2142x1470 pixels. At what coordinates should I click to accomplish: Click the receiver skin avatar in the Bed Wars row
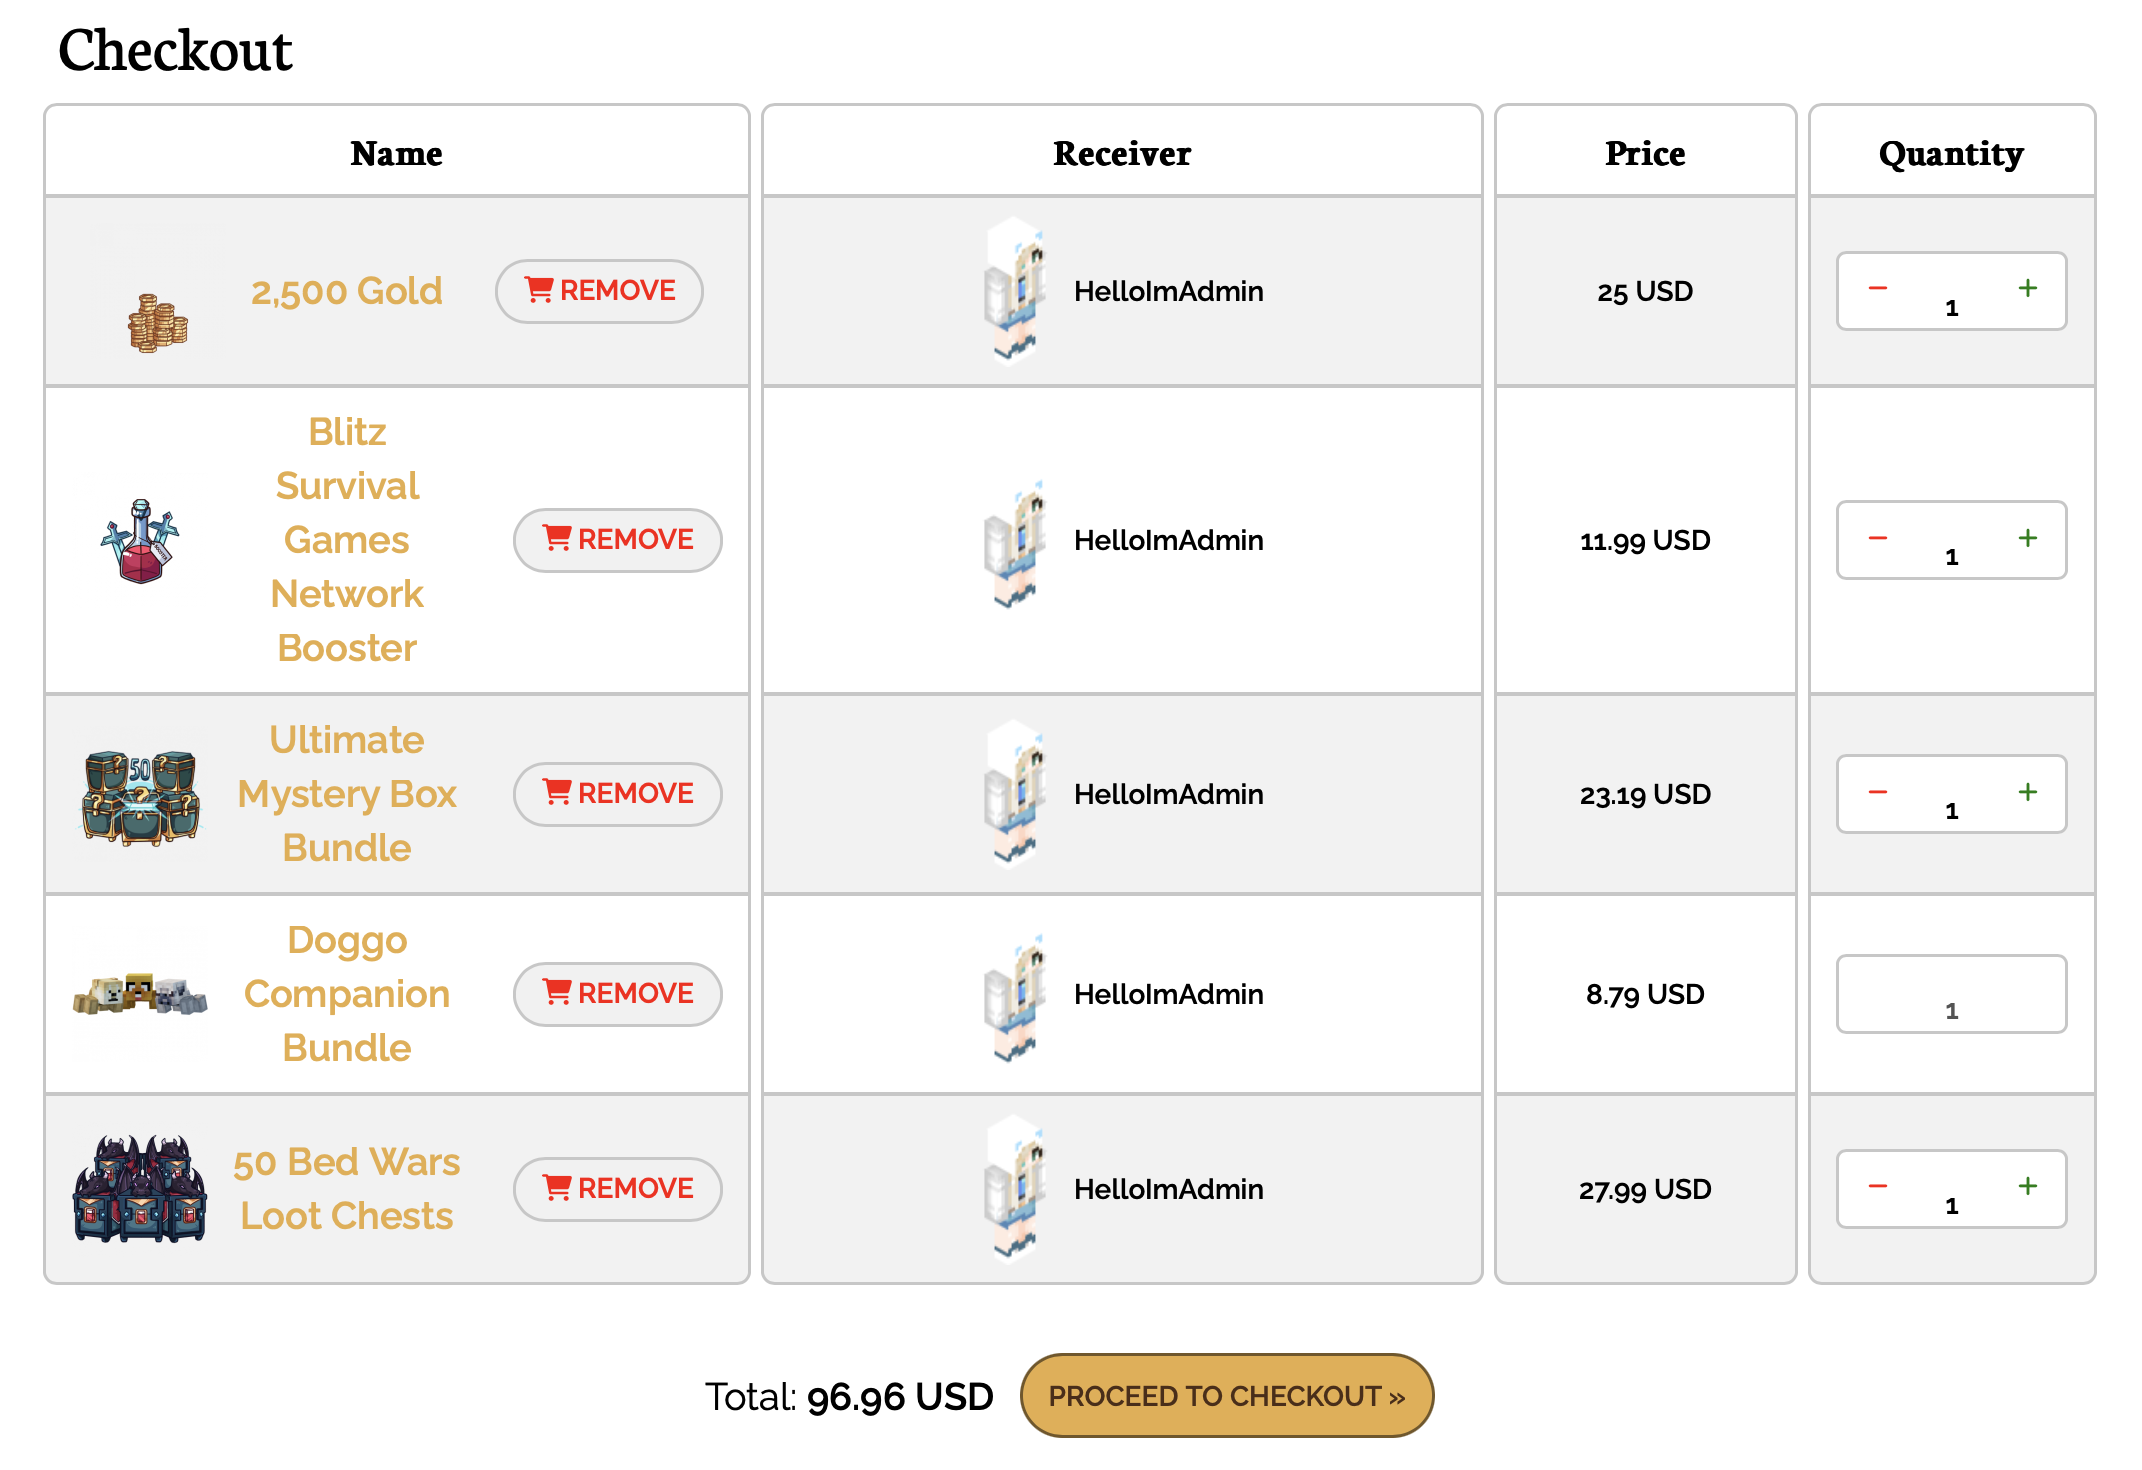pos(1015,1189)
